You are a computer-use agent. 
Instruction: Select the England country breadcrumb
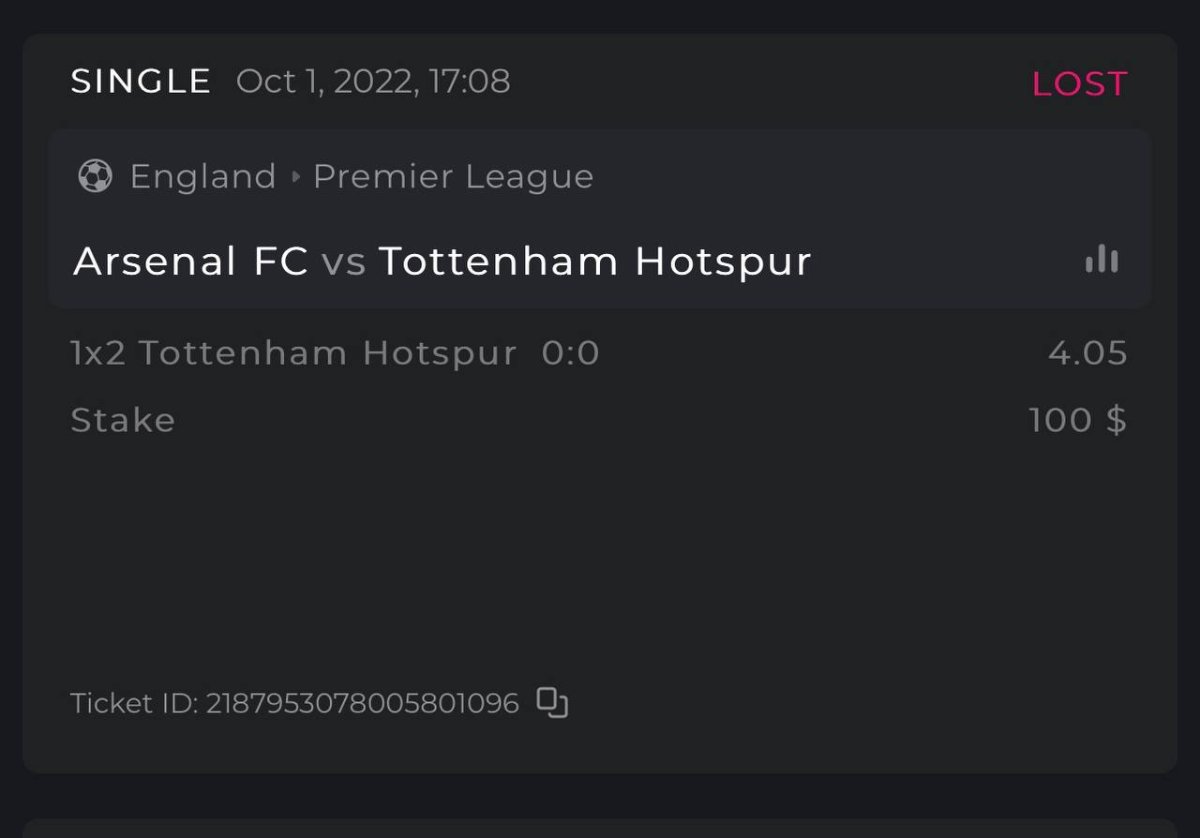pos(203,177)
